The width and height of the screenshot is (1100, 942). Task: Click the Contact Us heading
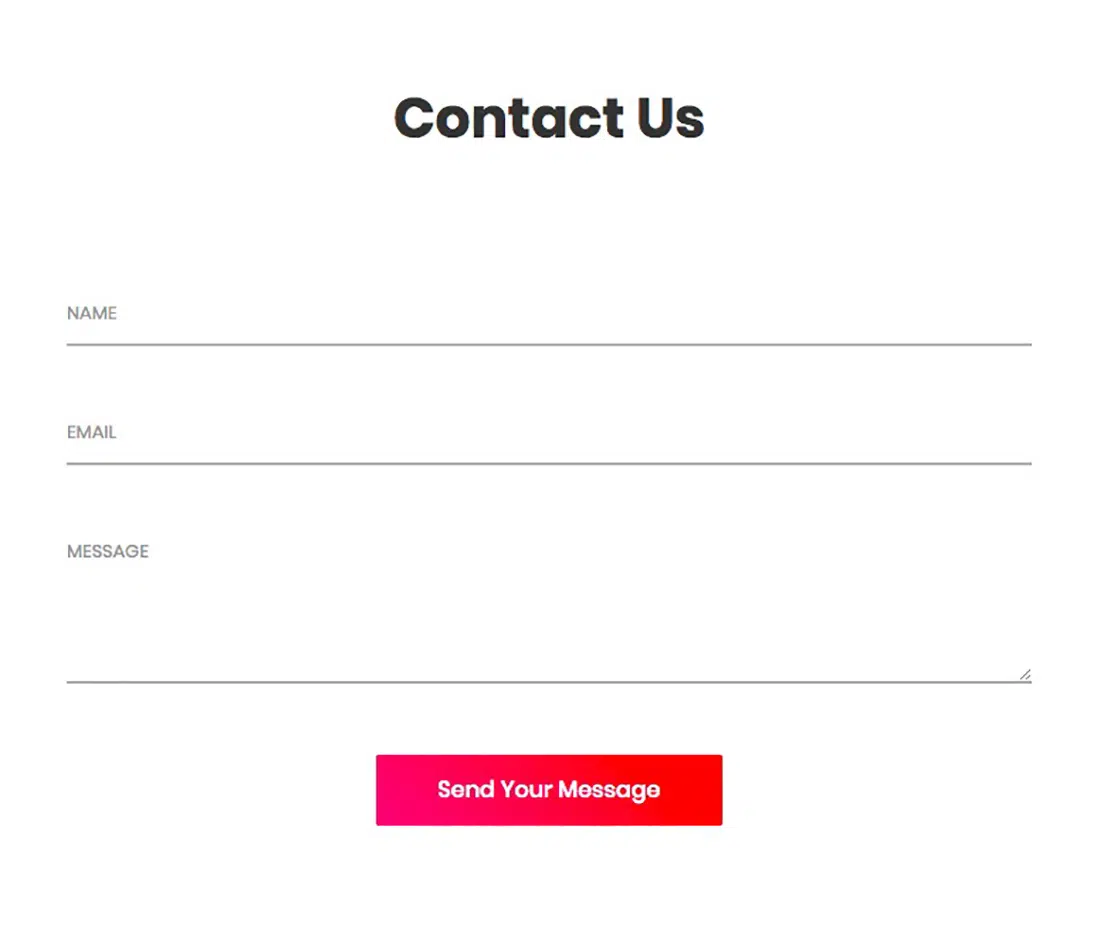(x=549, y=118)
